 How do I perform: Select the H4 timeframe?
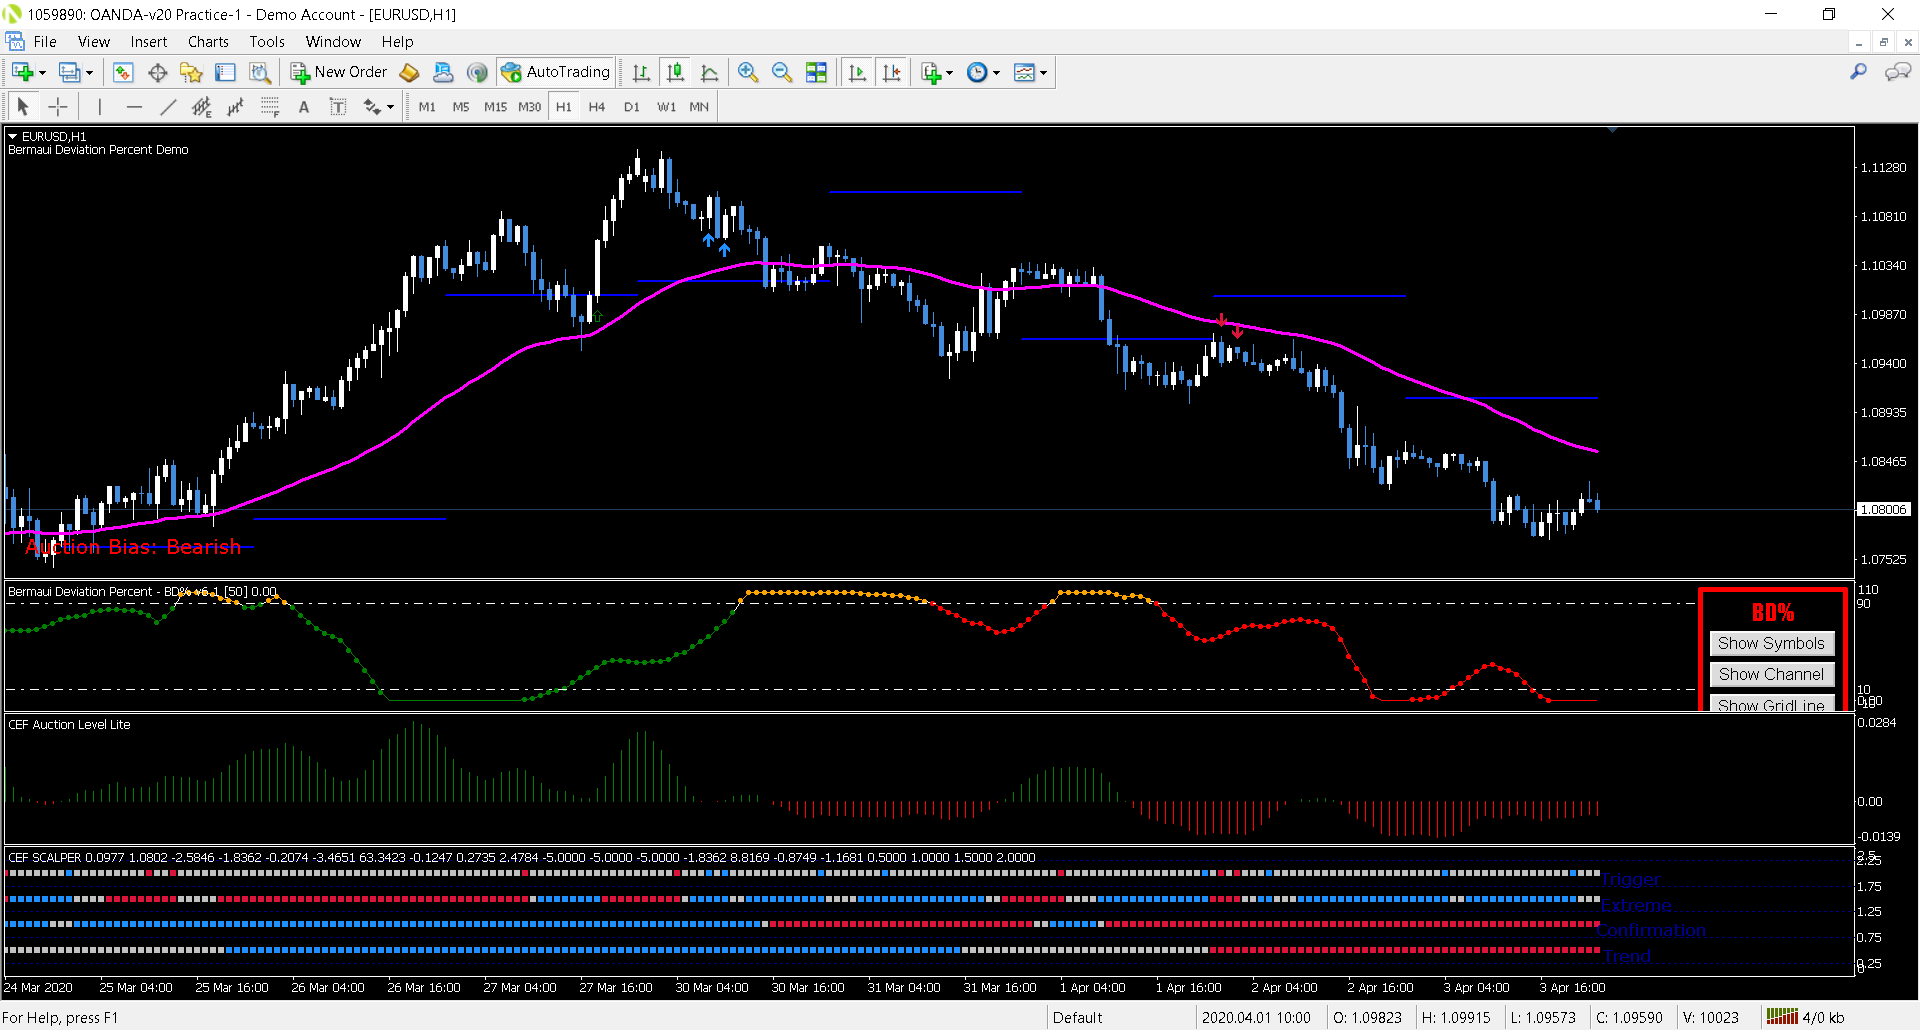tap(597, 107)
